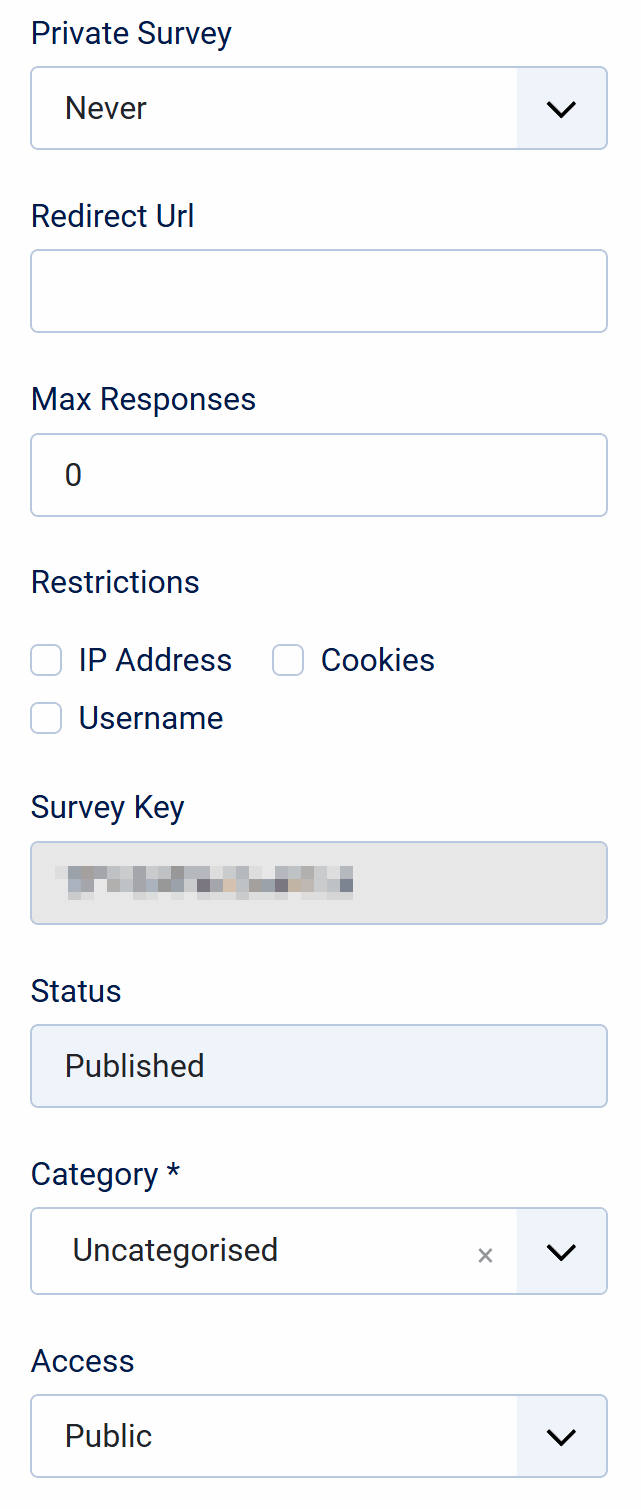Click the Published status field

pos(318,1066)
